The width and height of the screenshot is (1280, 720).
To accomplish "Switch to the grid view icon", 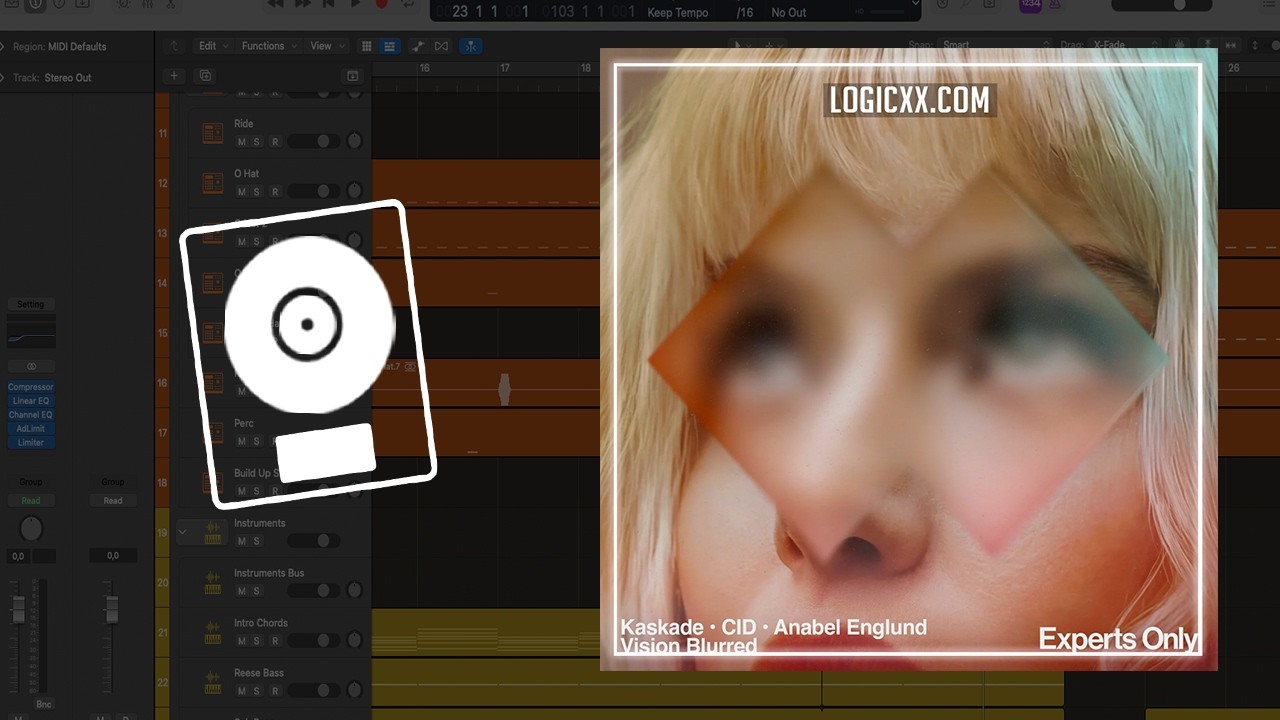I will click(367, 46).
